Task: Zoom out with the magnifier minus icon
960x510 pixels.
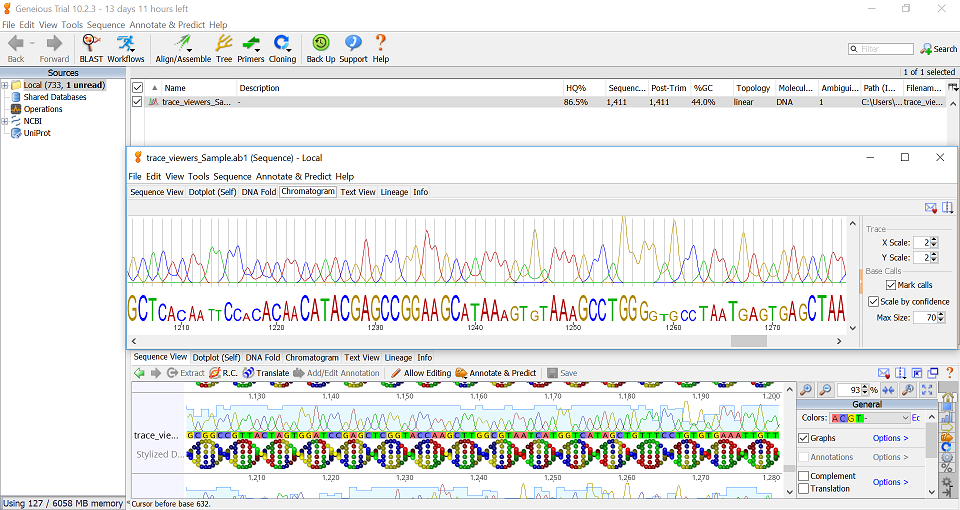Action: pyautogui.click(x=825, y=390)
